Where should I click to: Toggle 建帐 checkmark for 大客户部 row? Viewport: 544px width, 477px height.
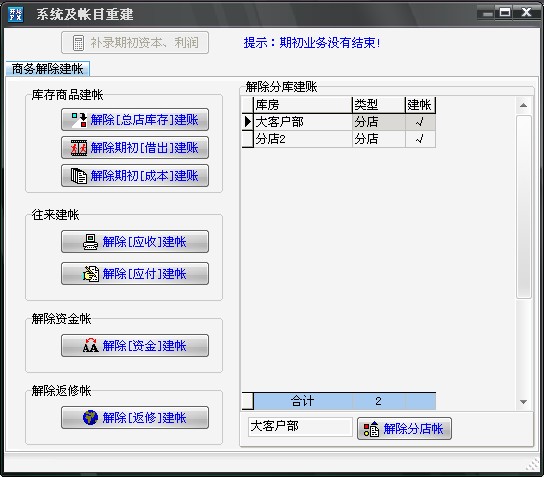(420, 122)
